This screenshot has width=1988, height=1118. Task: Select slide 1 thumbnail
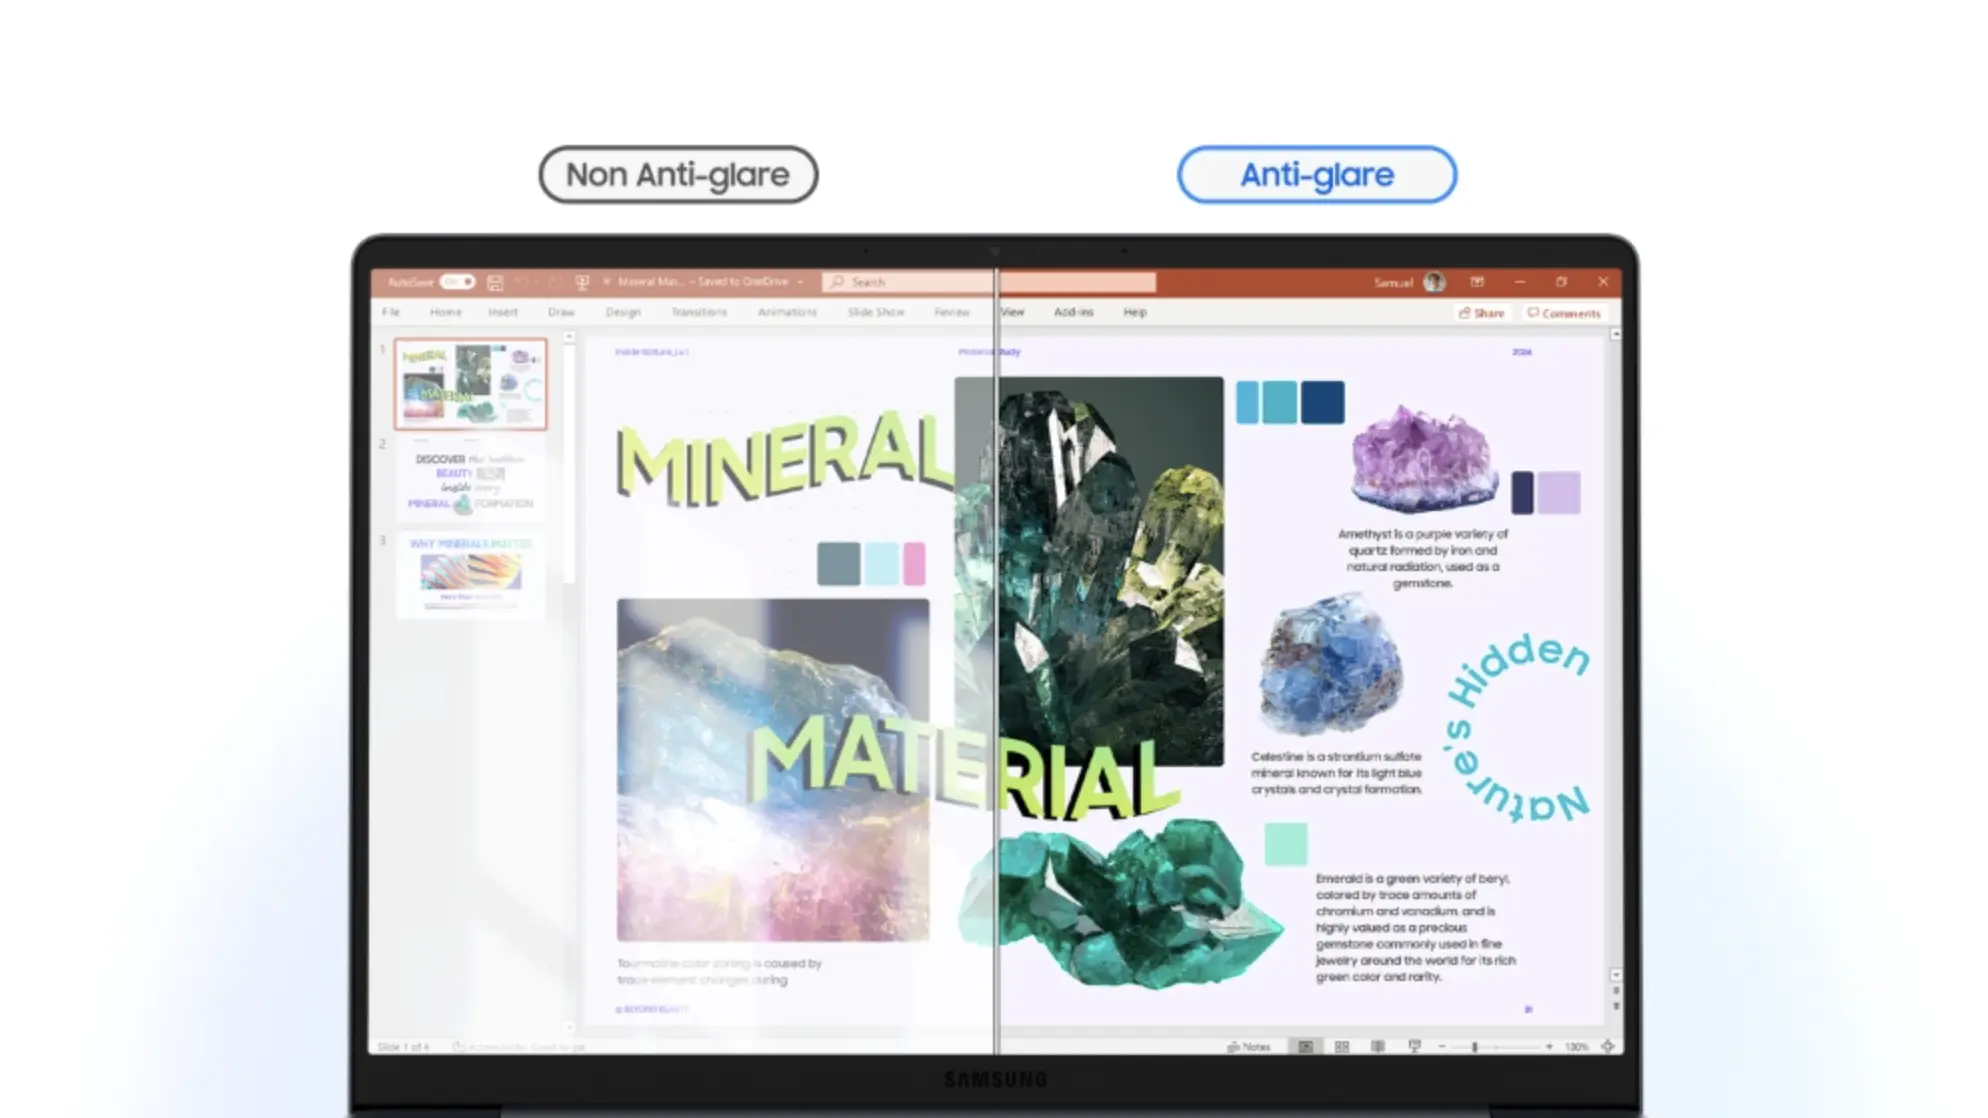click(x=470, y=384)
